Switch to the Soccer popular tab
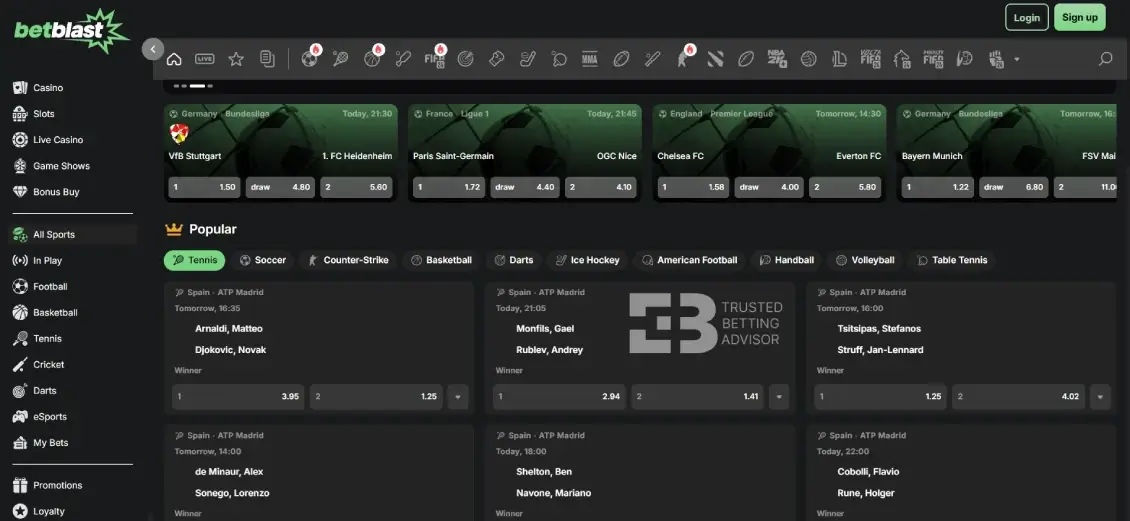The height and width of the screenshot is (521, 1130). pos(262,260)
